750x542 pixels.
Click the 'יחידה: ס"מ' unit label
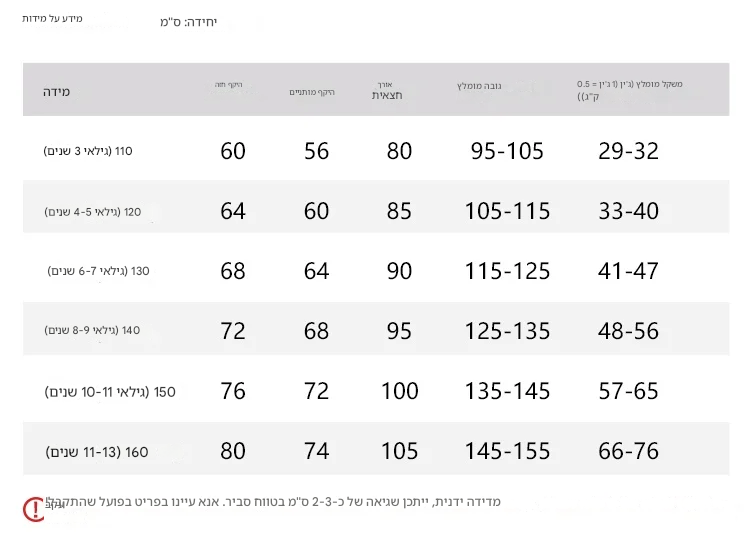[188, 22]
